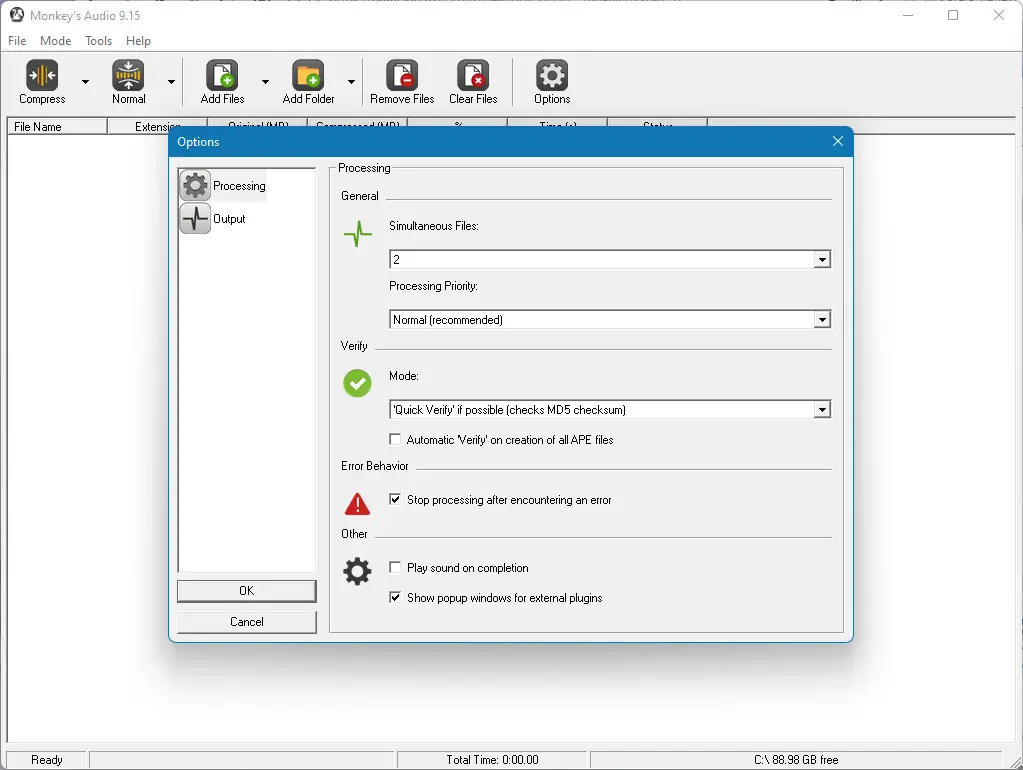The height and width of the screenshot is (770, 1023).
Task: Click the green pulse General icon
Action: (358, 234)
